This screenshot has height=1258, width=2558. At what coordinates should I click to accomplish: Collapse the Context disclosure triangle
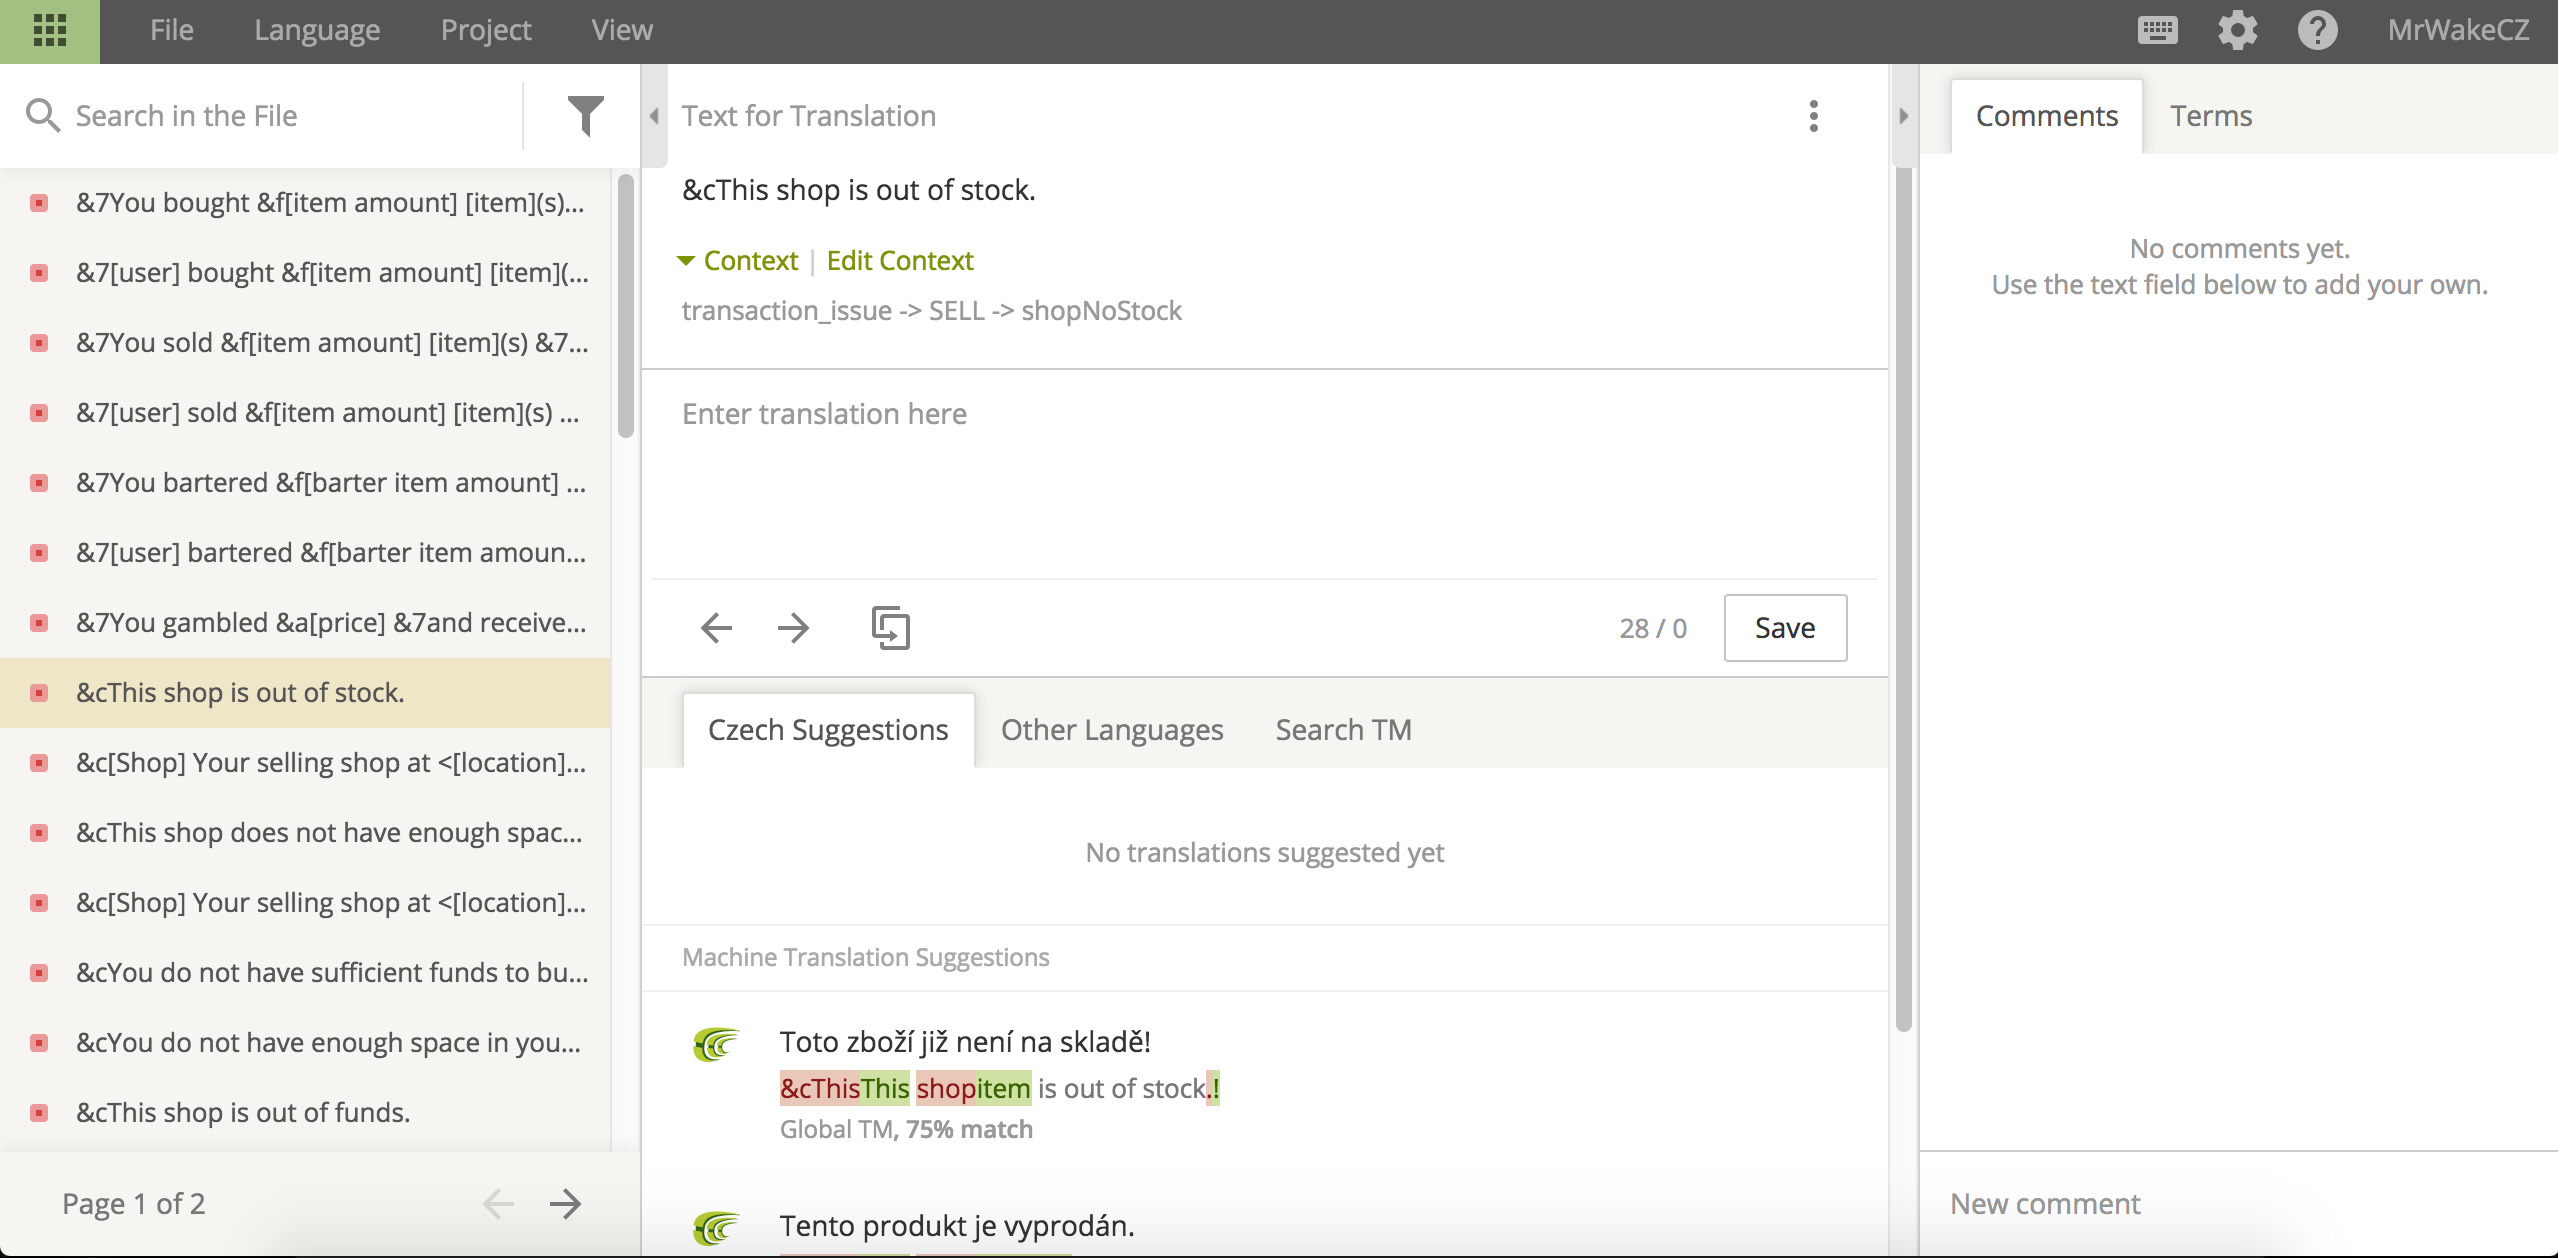pos(686,261)
